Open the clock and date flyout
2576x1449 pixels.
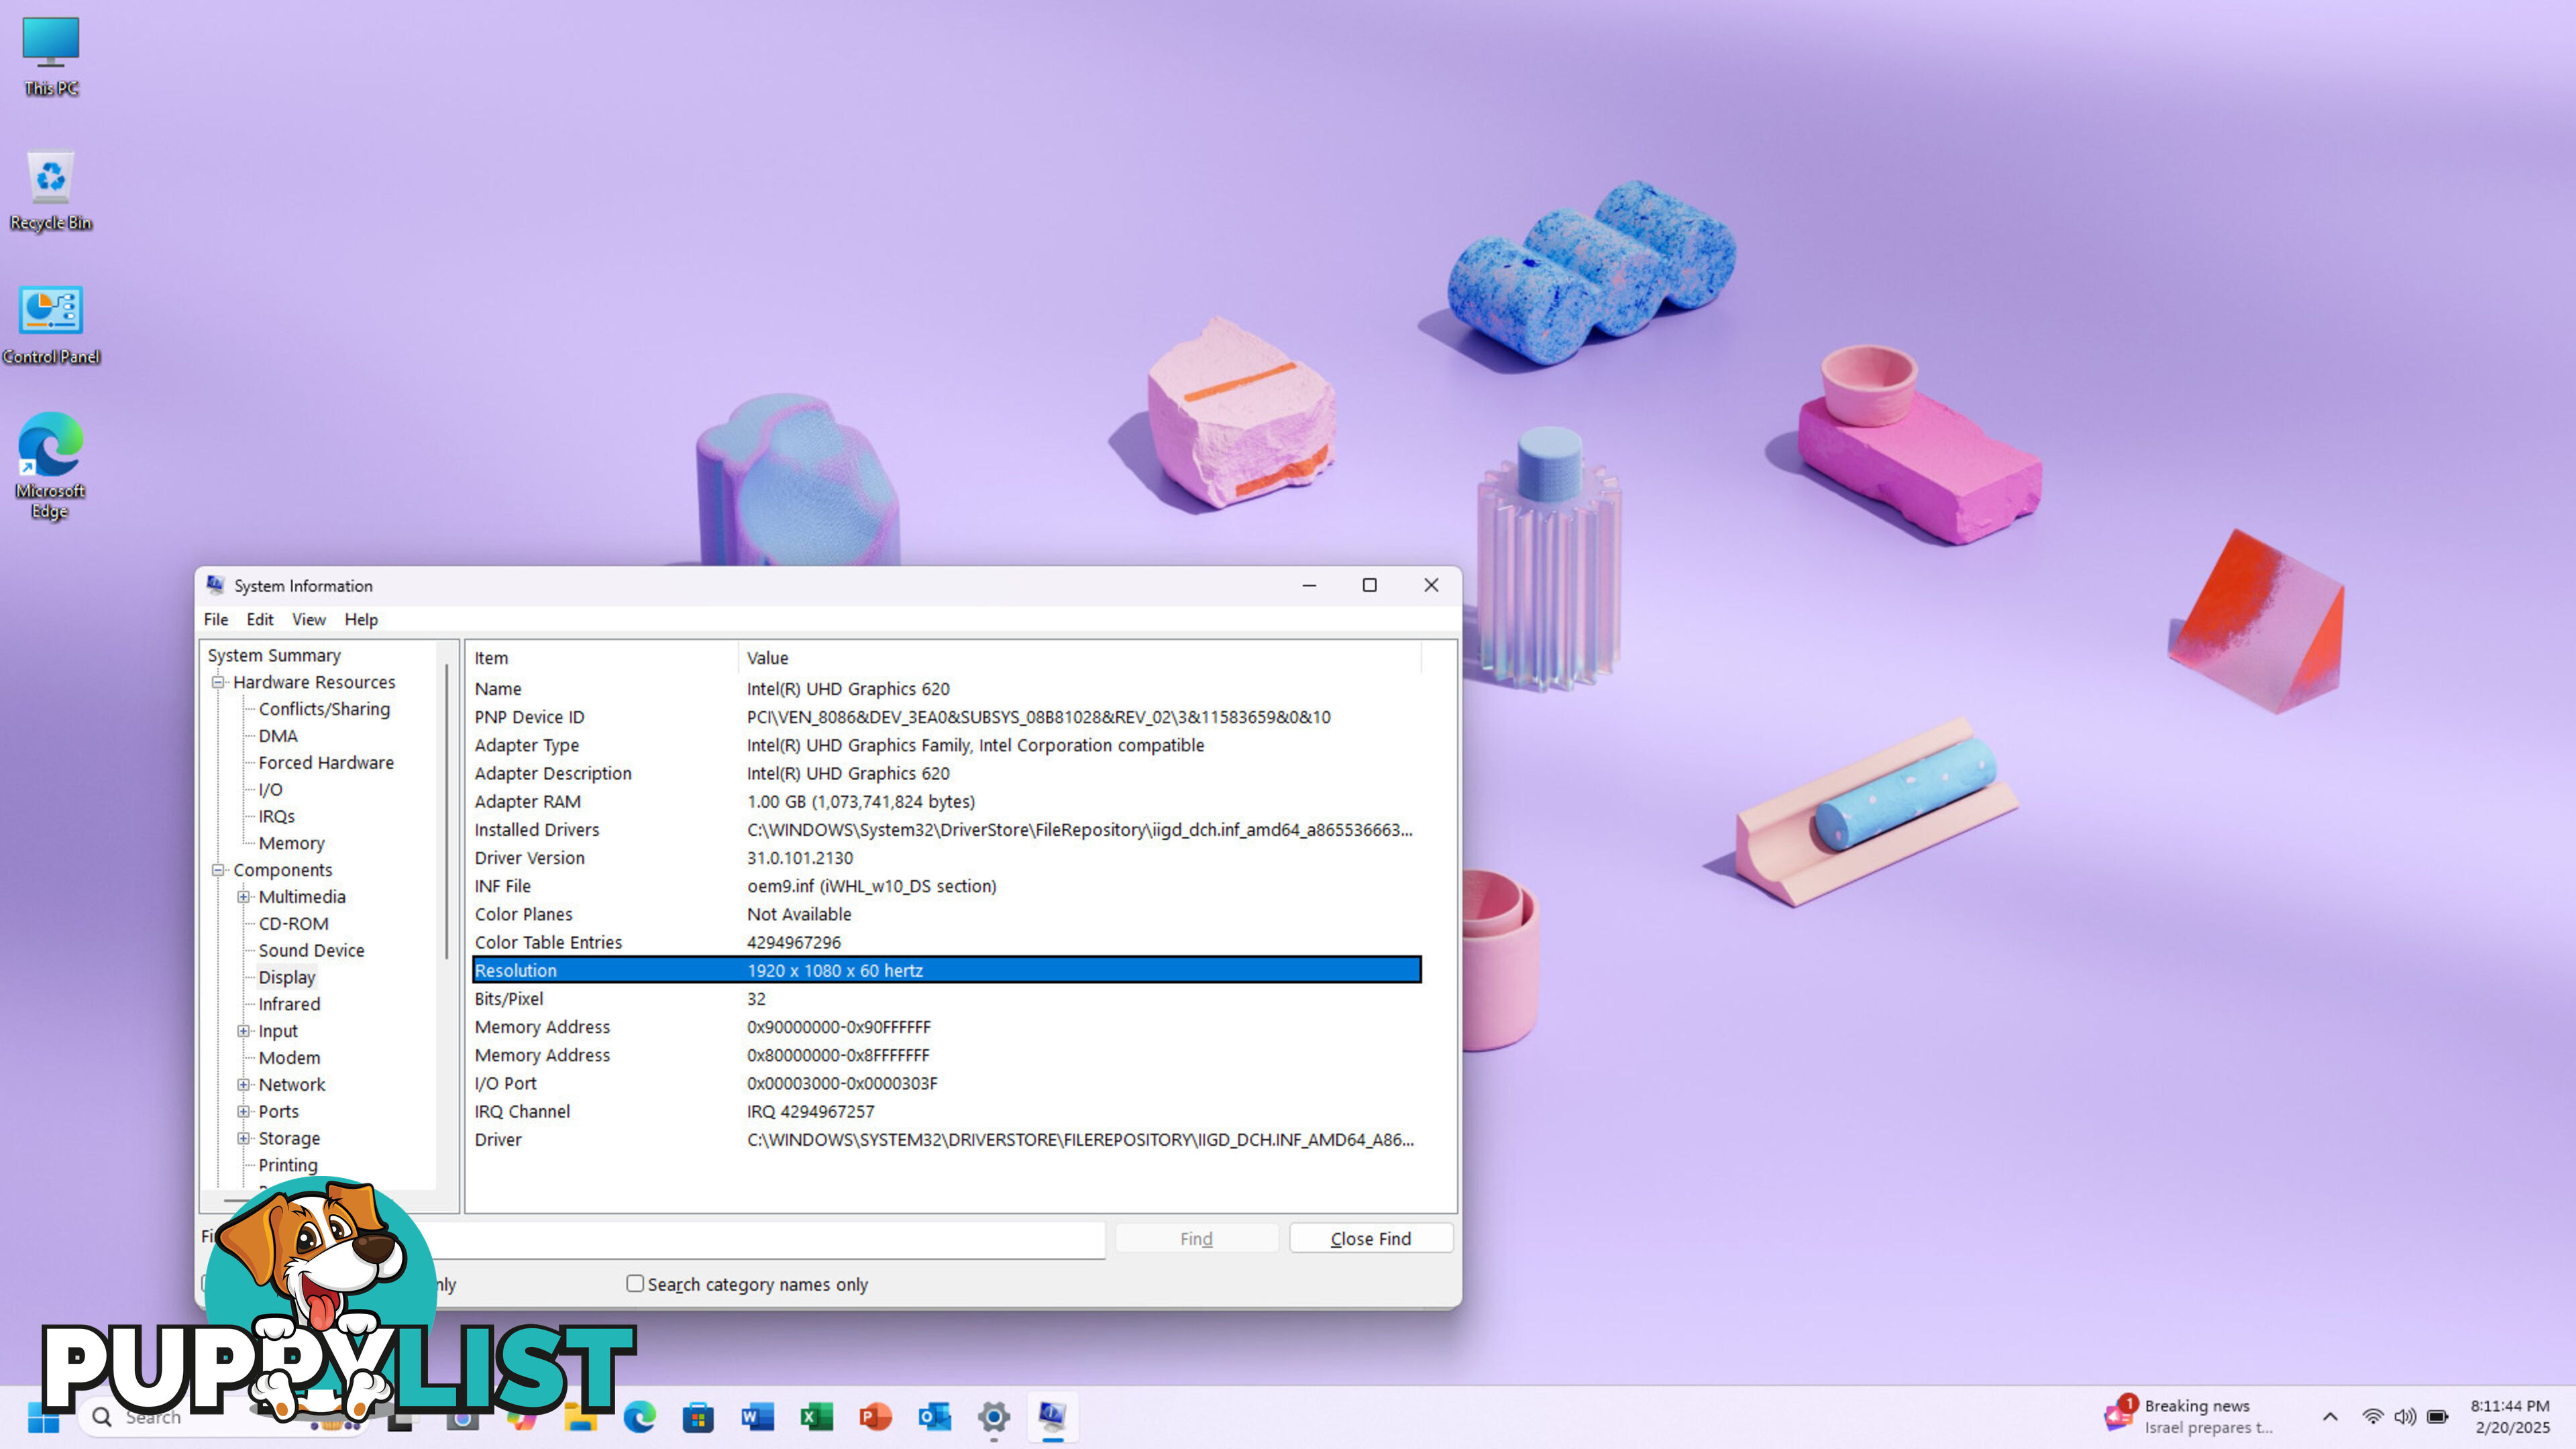click(2510, 1417)
